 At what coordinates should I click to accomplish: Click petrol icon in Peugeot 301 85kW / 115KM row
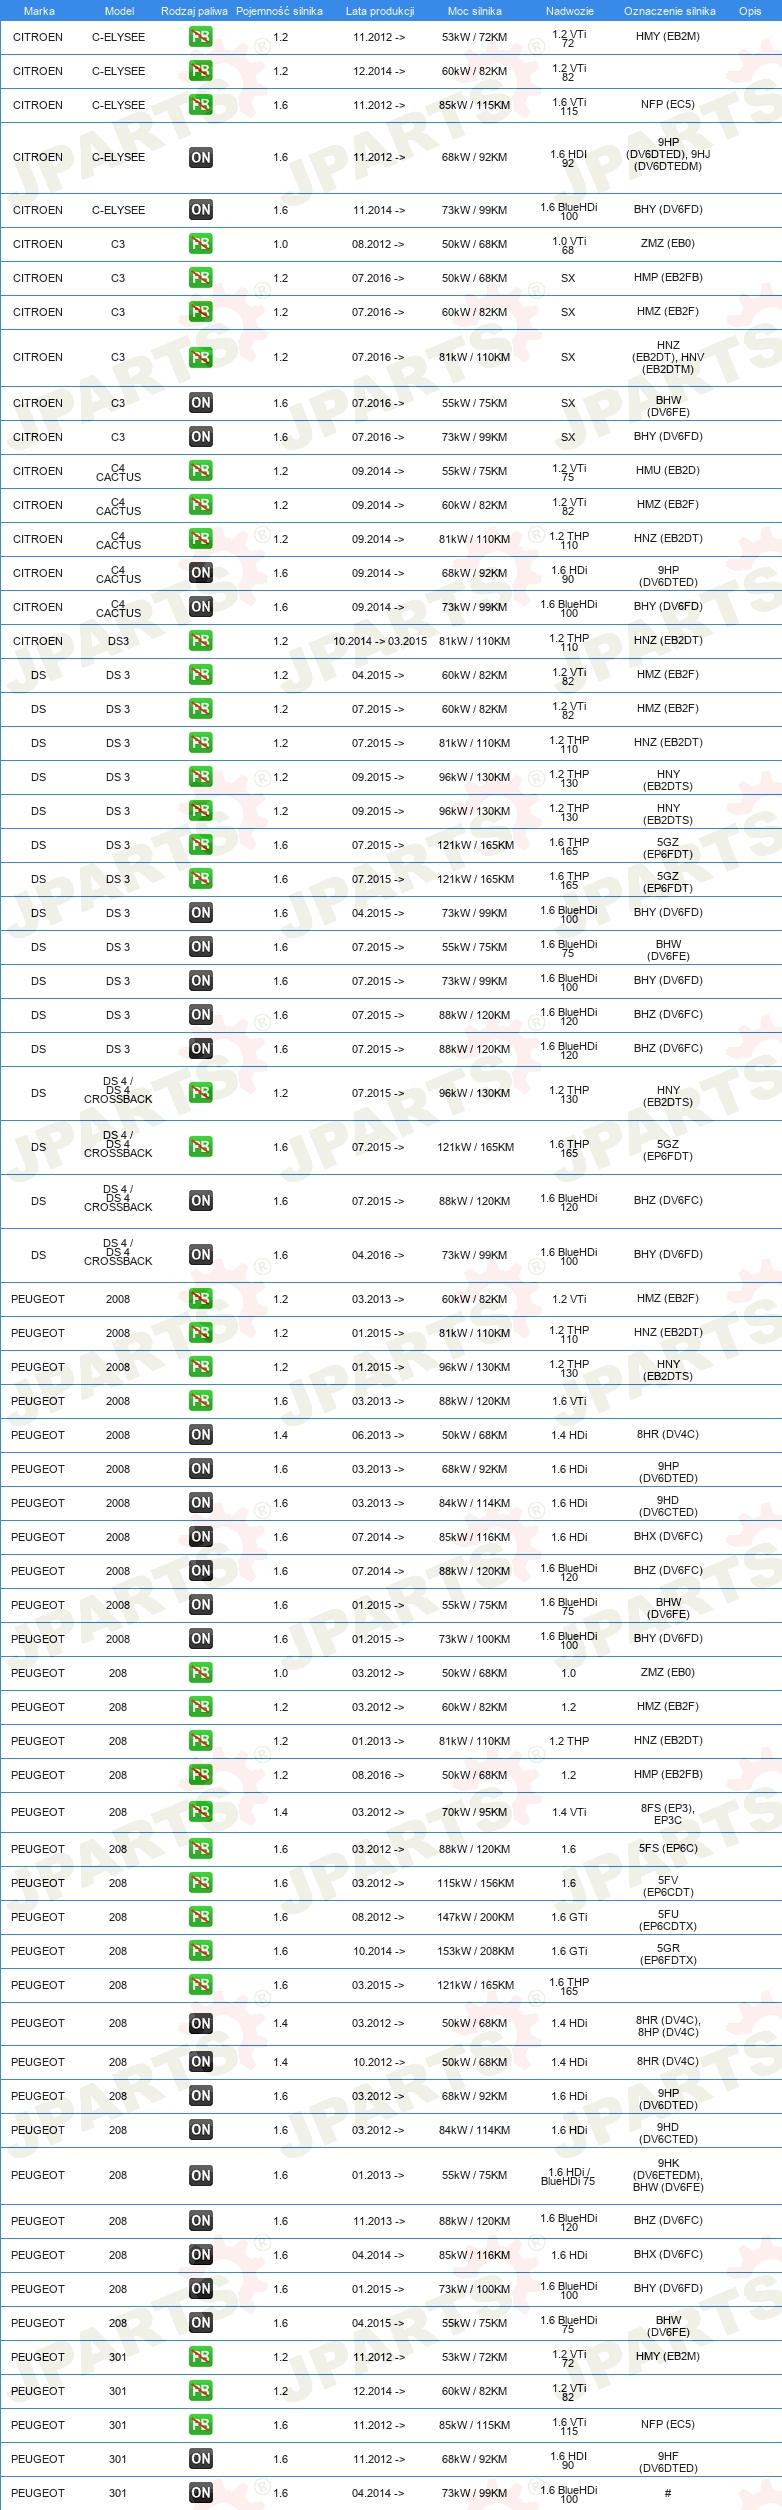coord(201,2425)
